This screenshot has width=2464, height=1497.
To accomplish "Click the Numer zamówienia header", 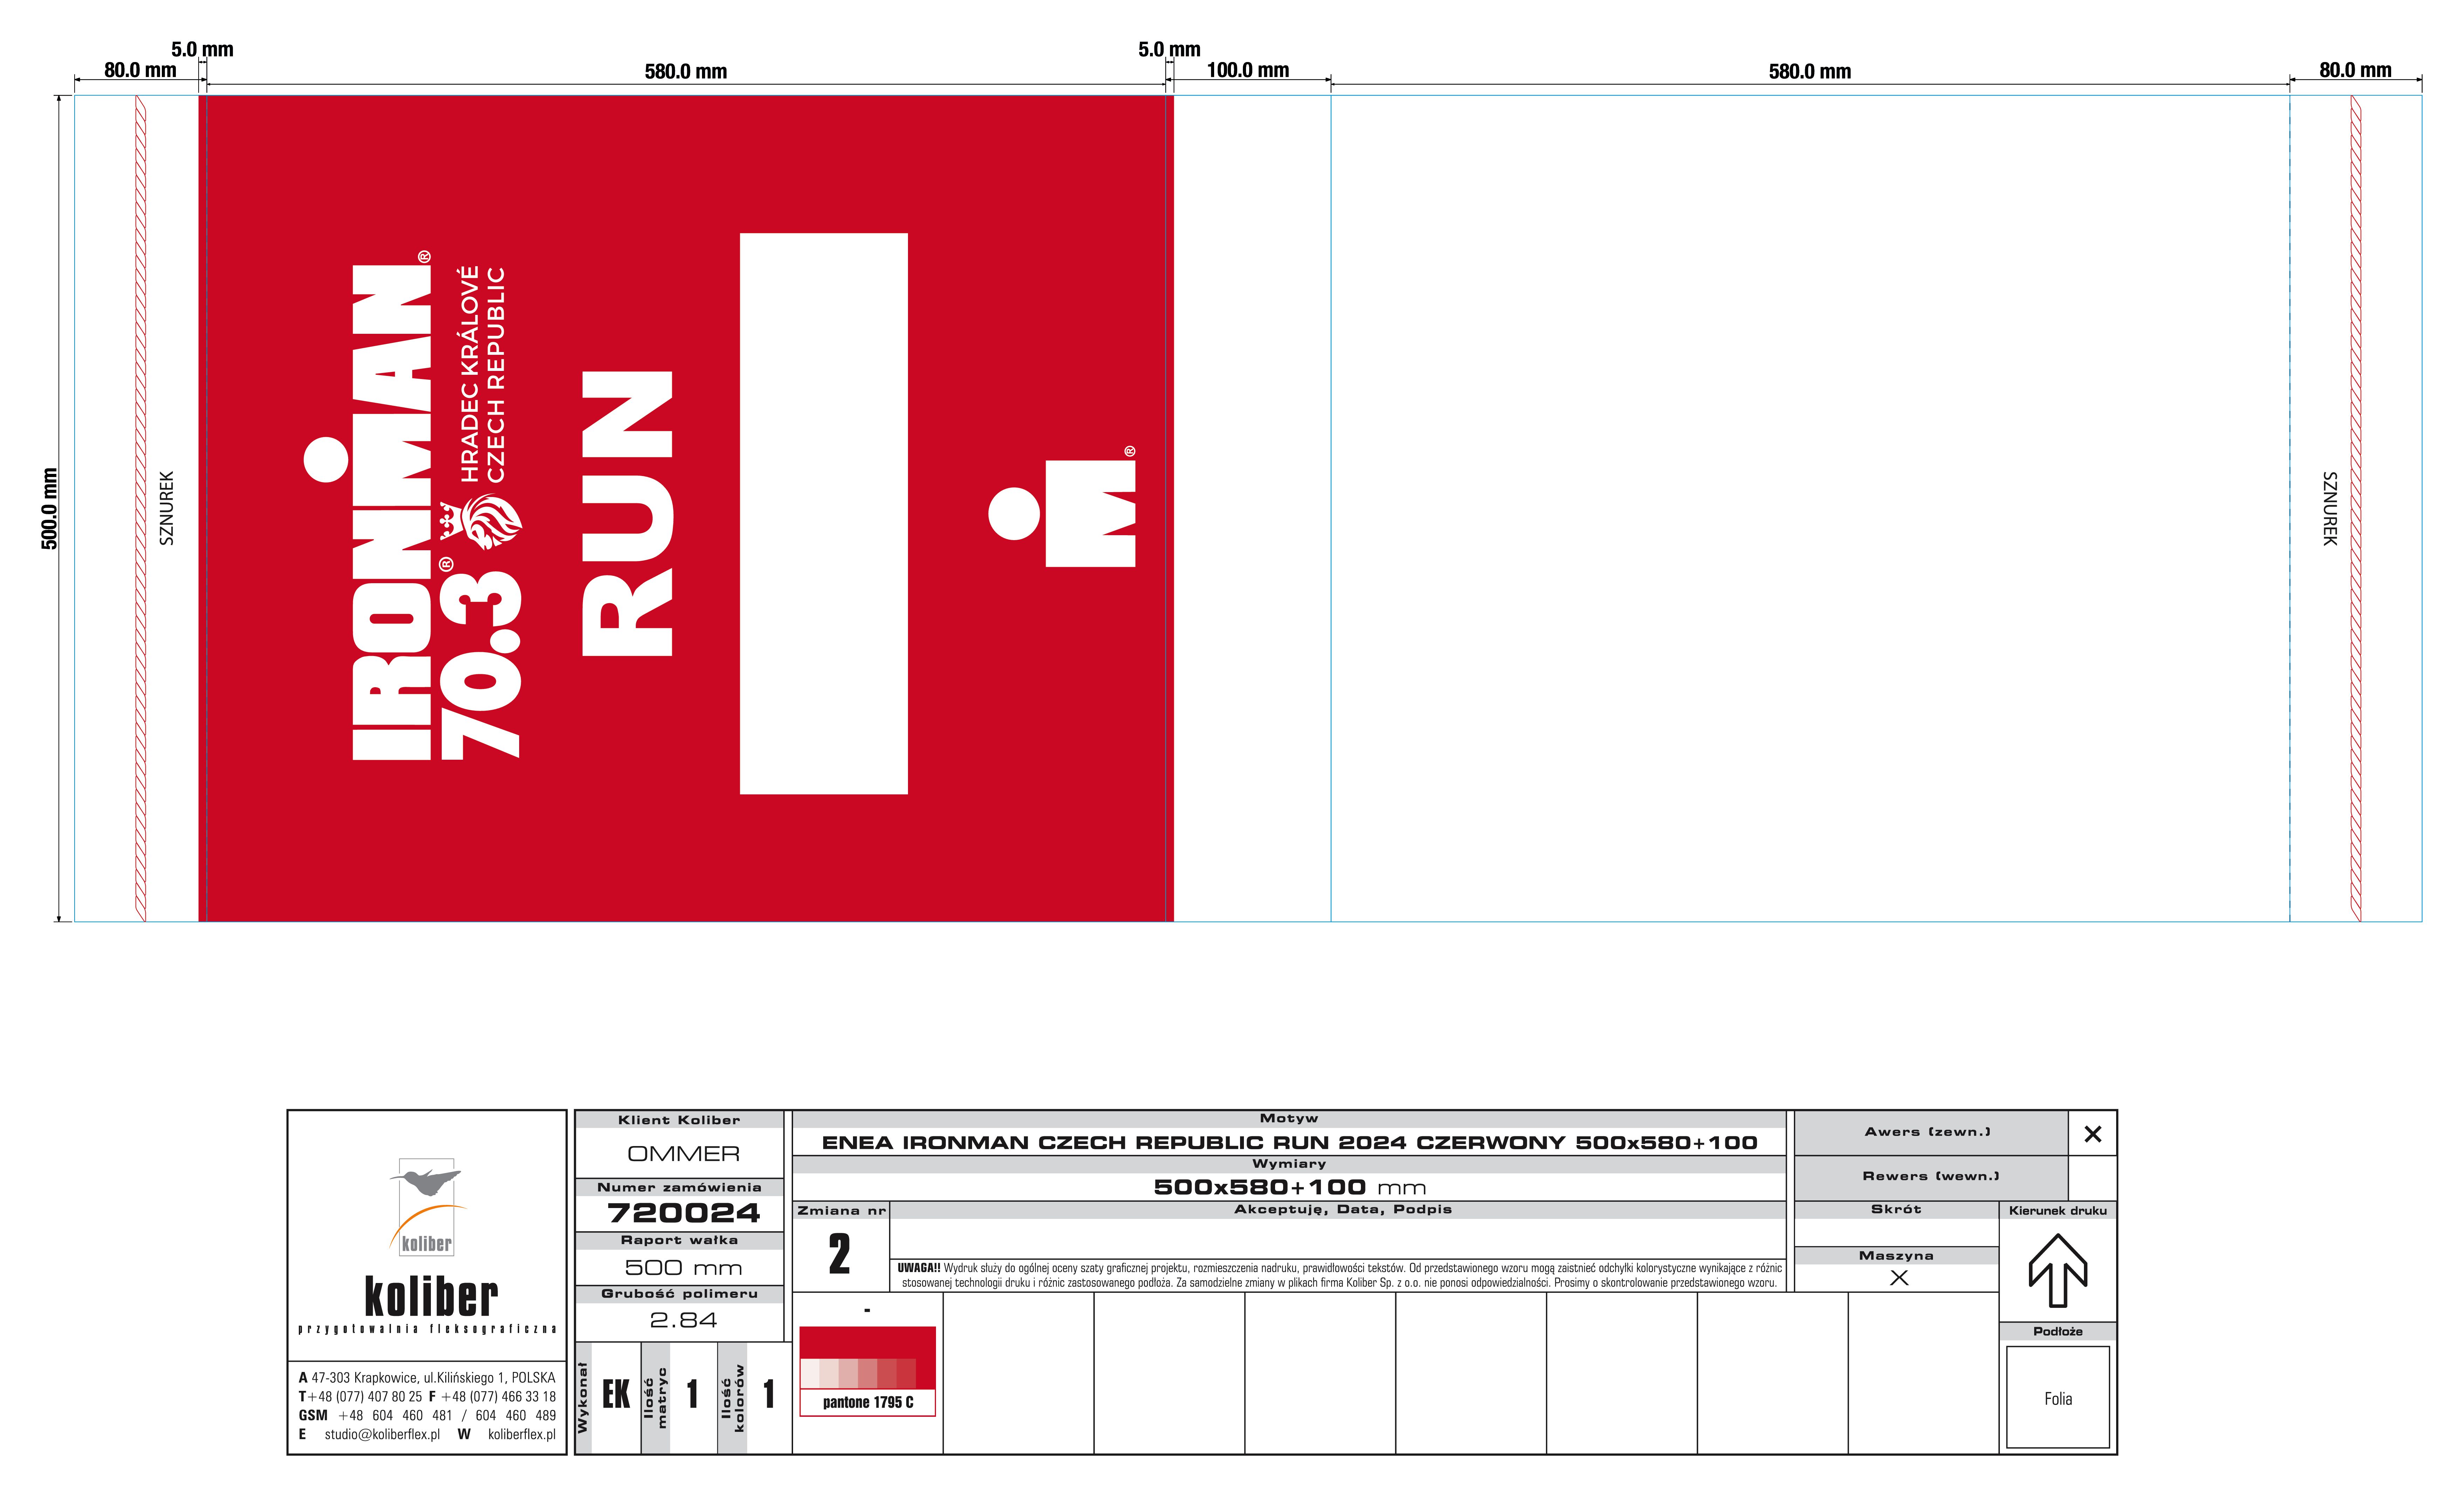I will (x=679, y=1187).
